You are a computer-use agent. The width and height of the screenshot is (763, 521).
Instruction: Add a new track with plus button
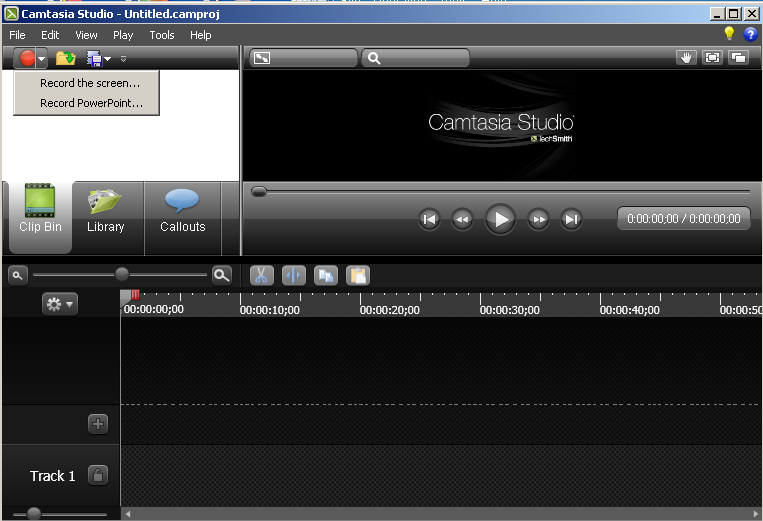point(98,424)
